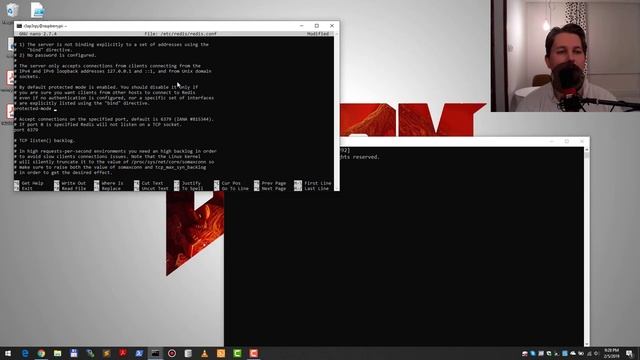Click the blue floppy-disk taskbar icon
The width and height of the screenshot is (640, 360).
[74, 353]
